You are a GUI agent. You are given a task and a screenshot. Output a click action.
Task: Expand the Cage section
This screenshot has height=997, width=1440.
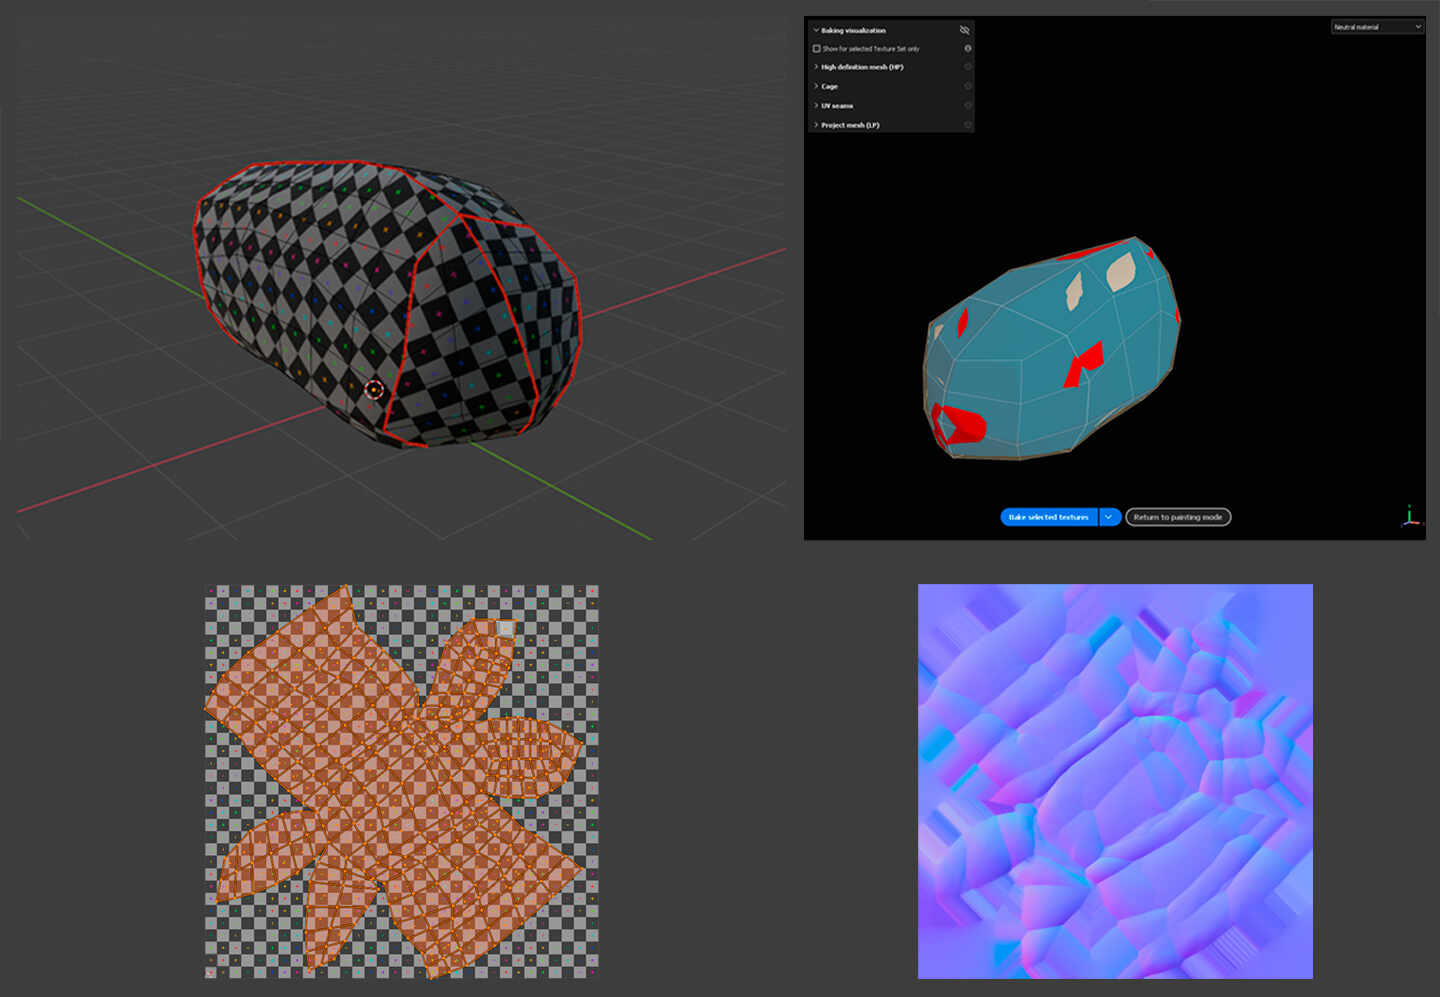coord(815,86)
